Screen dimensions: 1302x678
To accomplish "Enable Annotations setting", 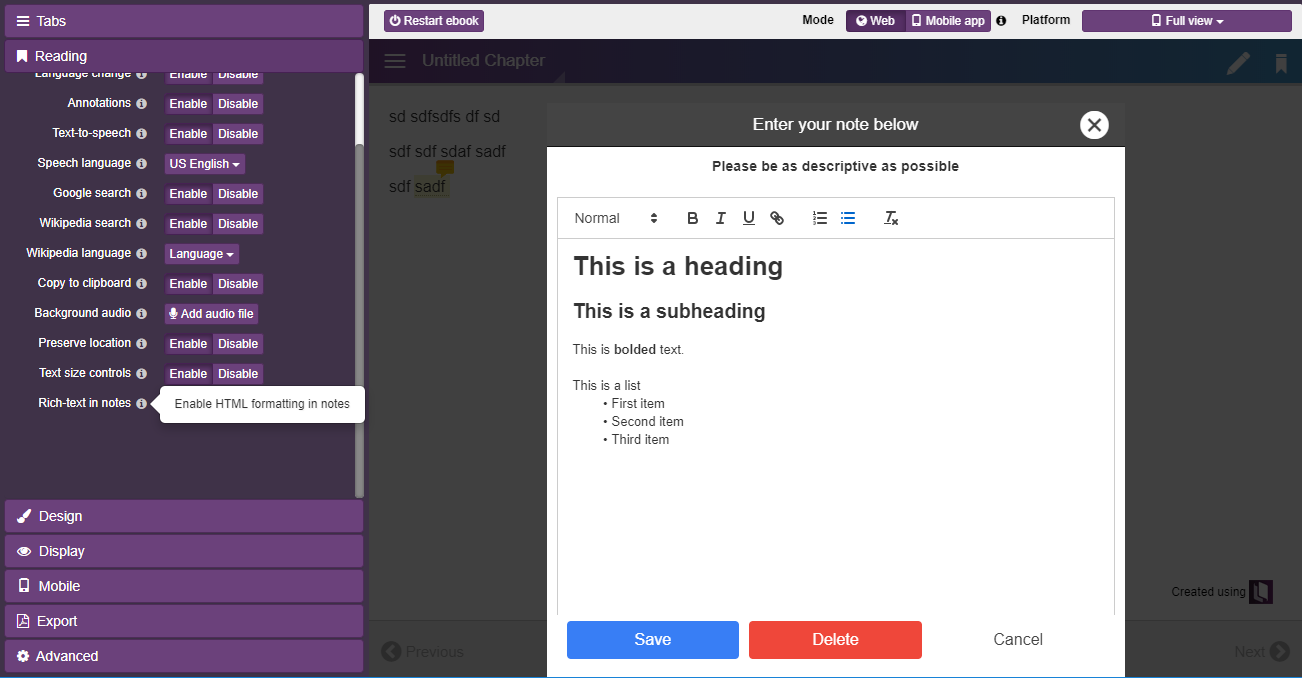I will click(x=188, y=104).
